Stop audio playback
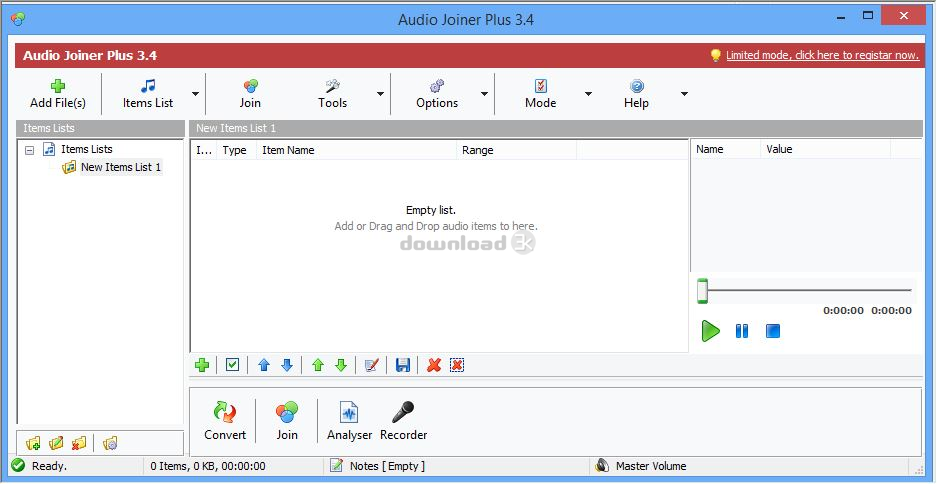 [x=773, y=331]
